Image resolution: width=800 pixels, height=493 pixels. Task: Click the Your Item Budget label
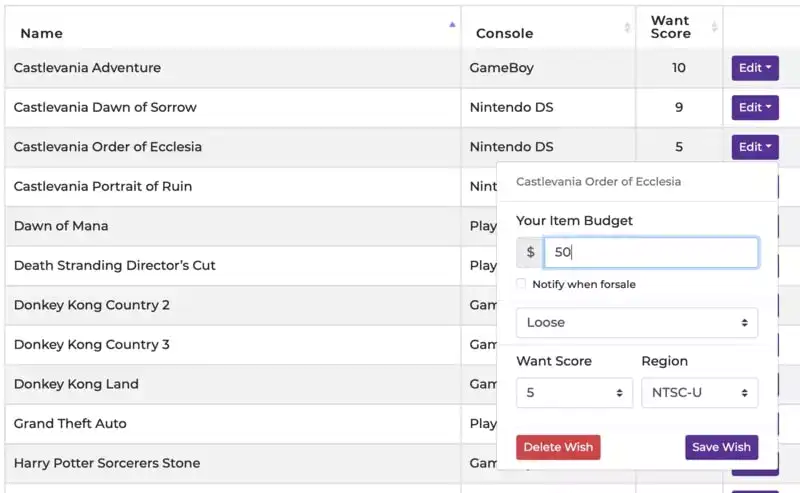(x=574, y=221)
